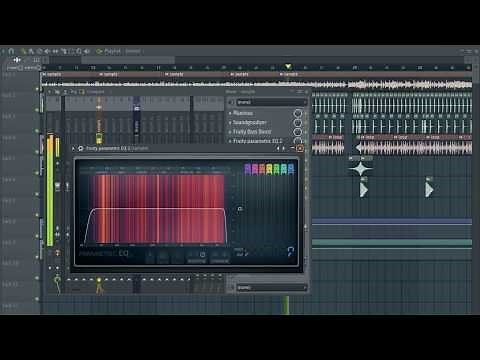This screenshot has height=360, width=480.
Task: Select the Playback speaker tool in playlist toolbar
Action: 87,51
